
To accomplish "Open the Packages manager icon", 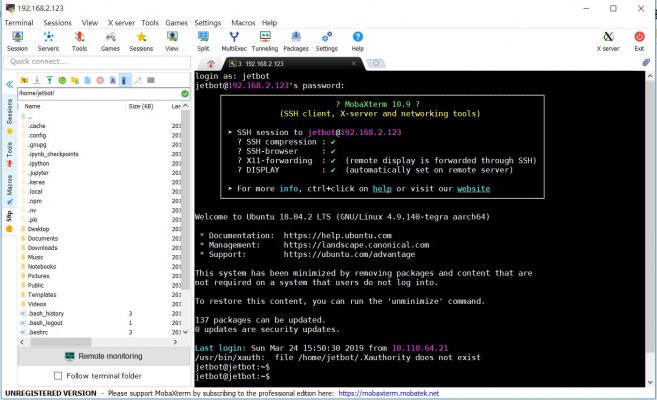I will 296,40.
